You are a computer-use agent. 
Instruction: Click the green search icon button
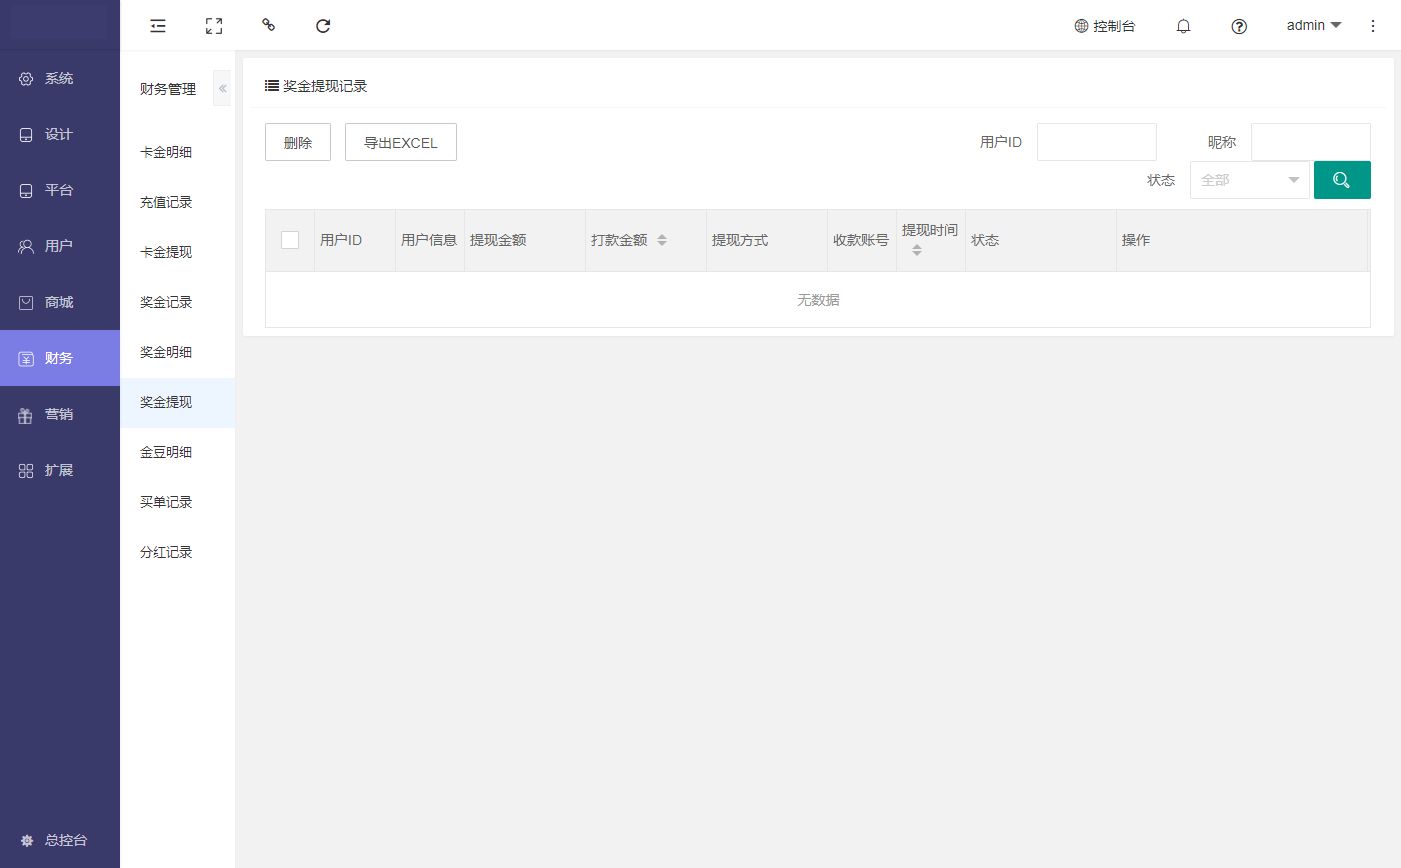tap(1341, 180)
